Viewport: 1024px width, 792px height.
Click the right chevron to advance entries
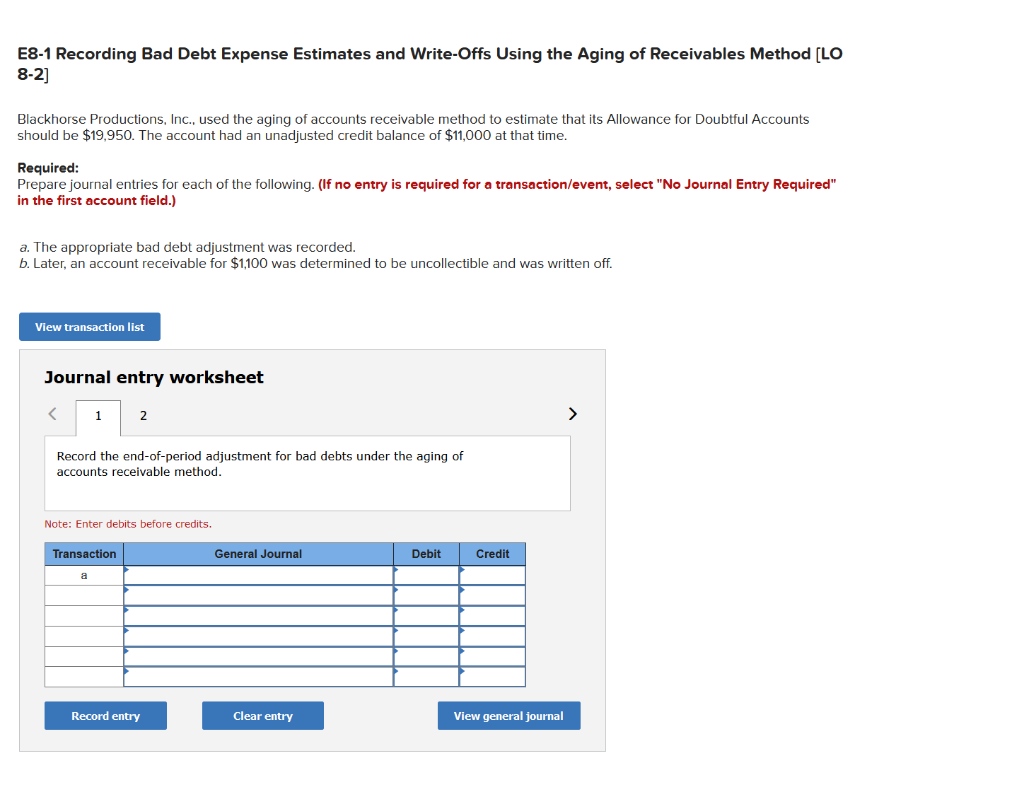coord(572,413)
